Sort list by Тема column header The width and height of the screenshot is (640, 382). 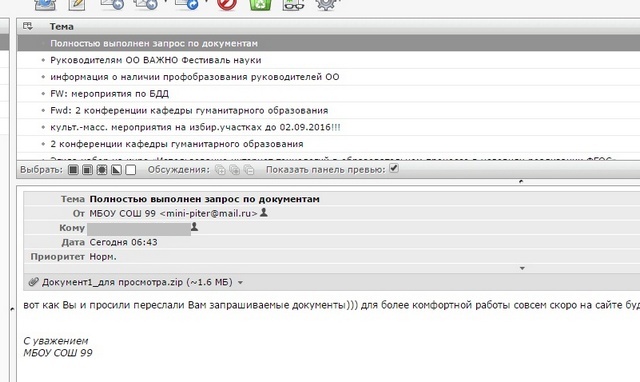pos(62,27)
